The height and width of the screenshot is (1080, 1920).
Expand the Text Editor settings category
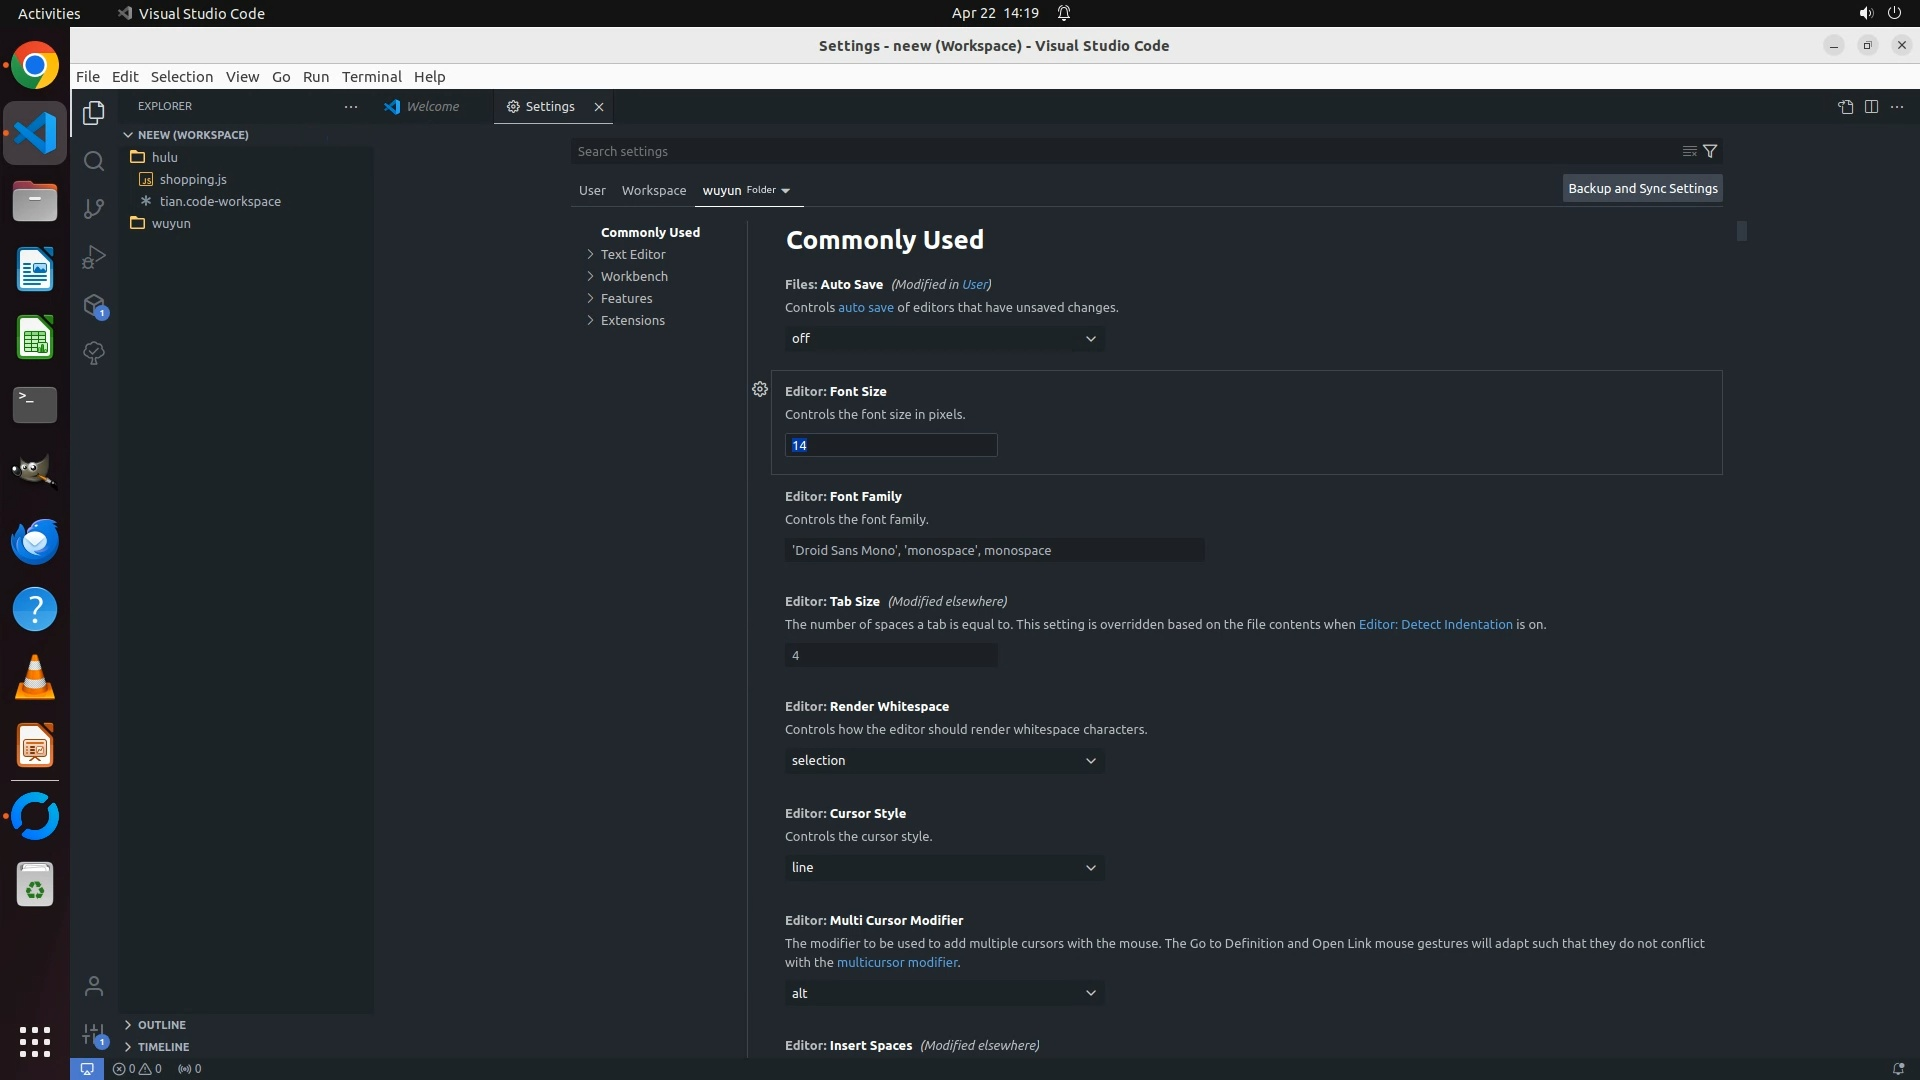(633, 254)
